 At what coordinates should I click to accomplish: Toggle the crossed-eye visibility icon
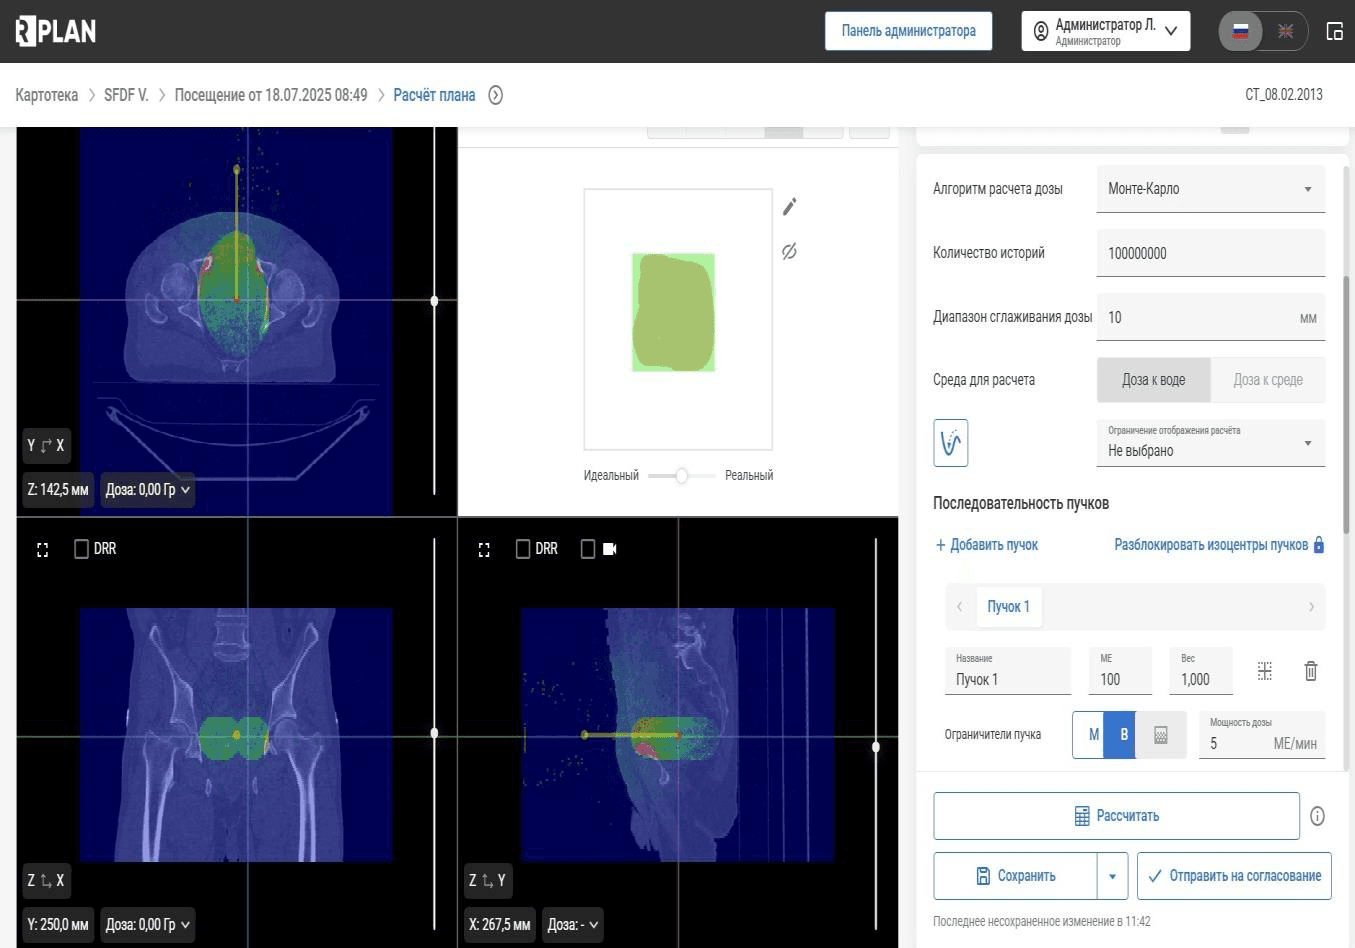click(x=789, y=251)
